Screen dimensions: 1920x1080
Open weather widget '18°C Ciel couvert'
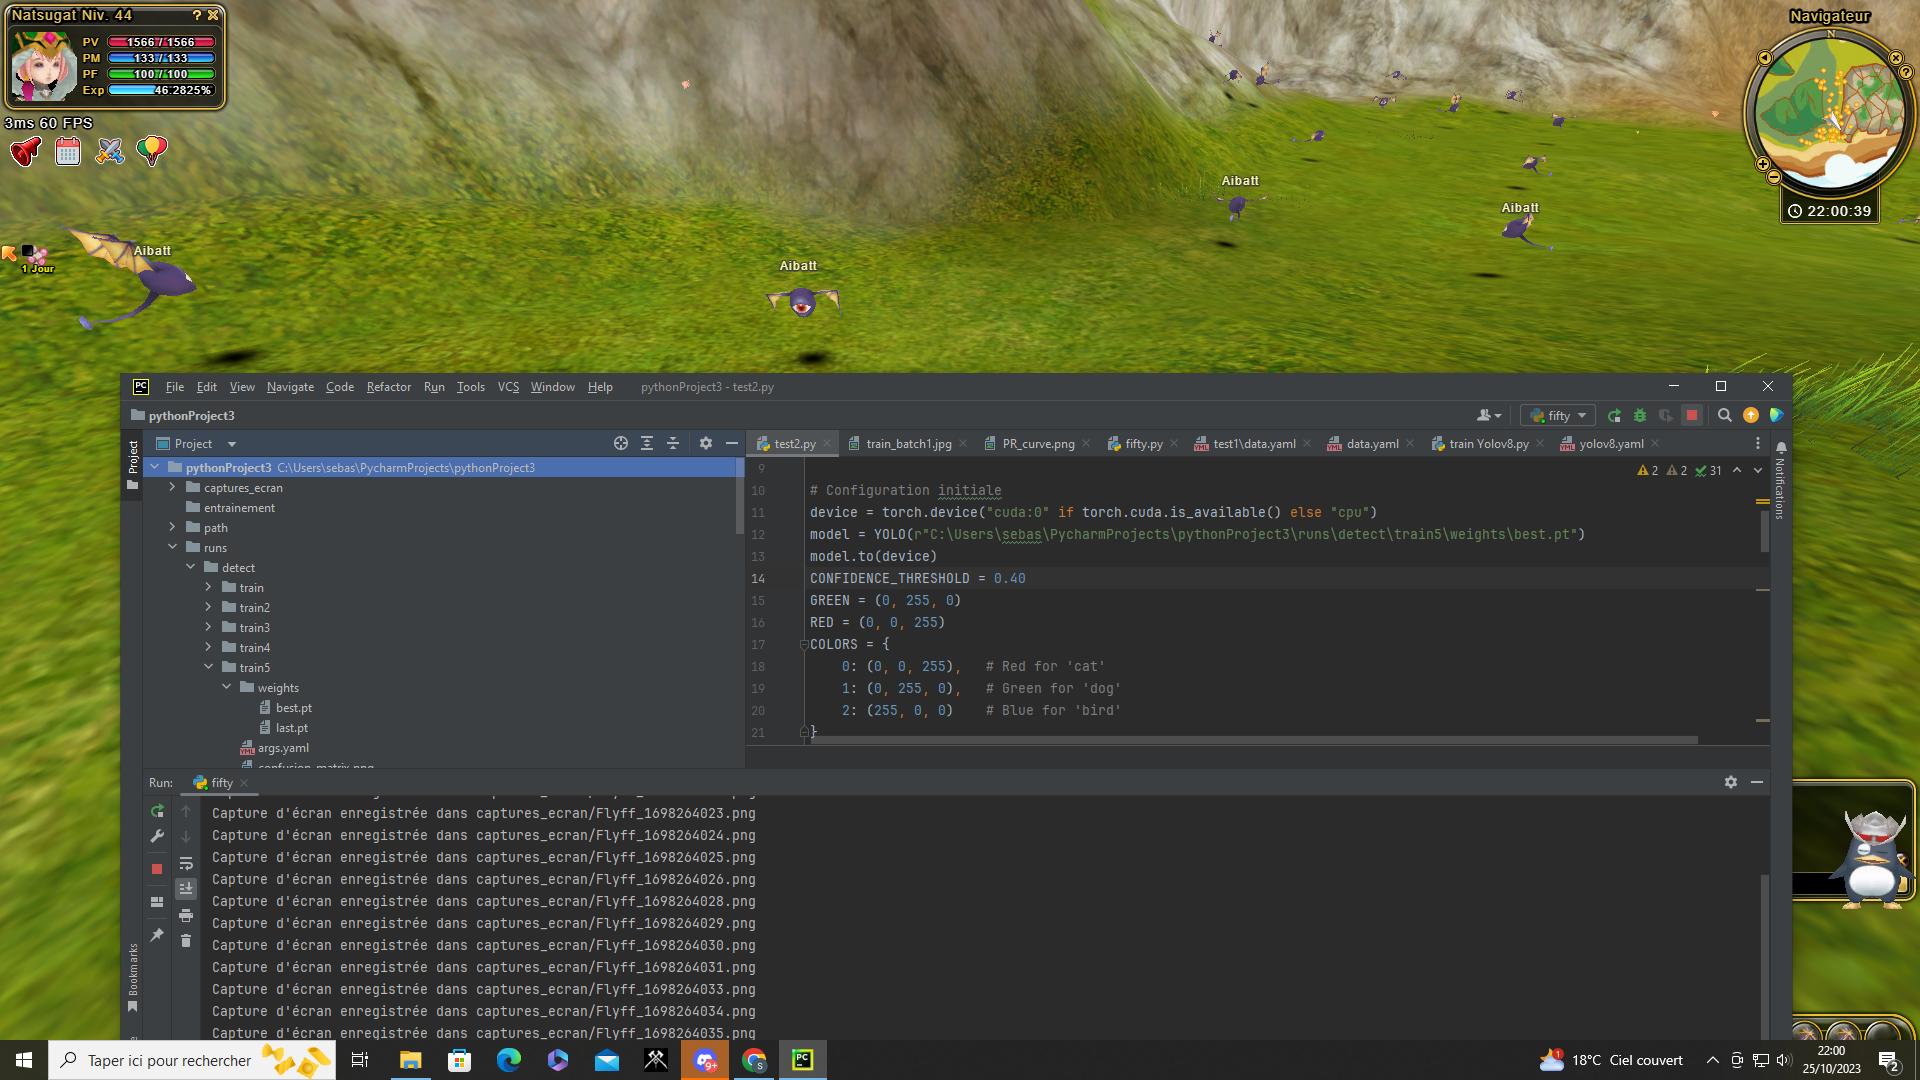tap(1611, 1060)
